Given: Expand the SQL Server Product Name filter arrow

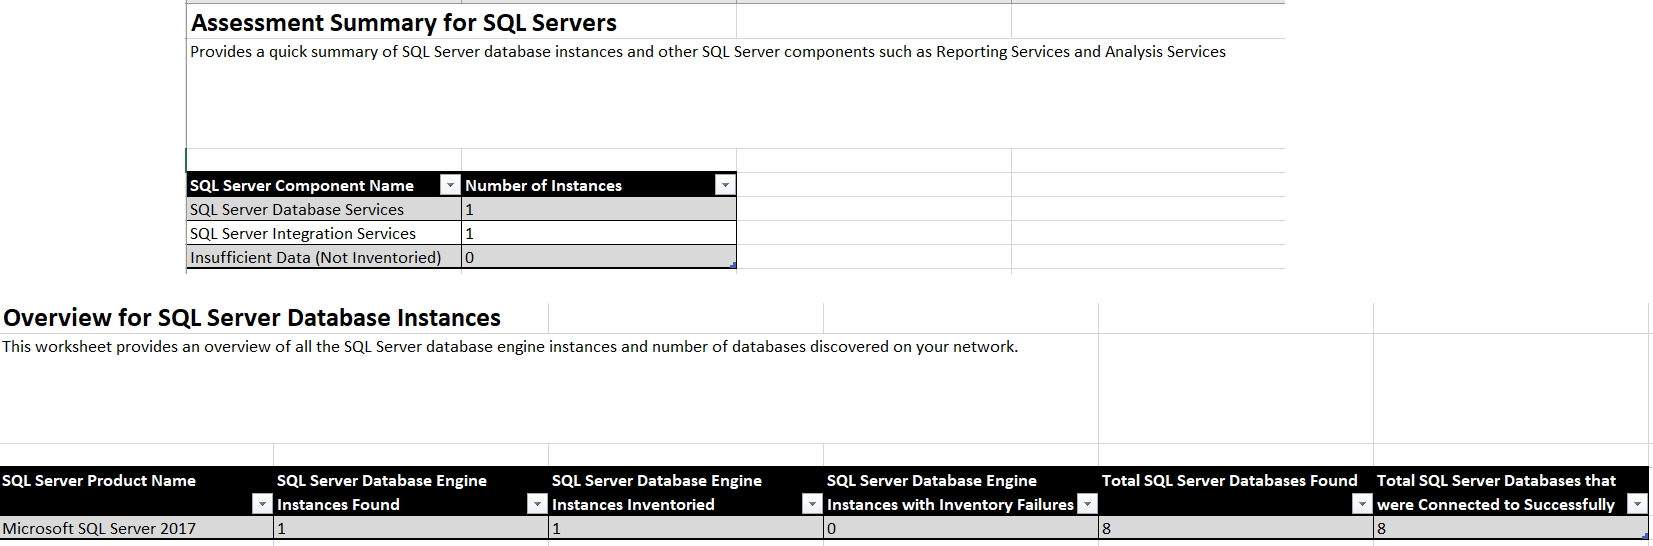Looking at the screenshot, I should pyautogui.click(x=262, y=504).
